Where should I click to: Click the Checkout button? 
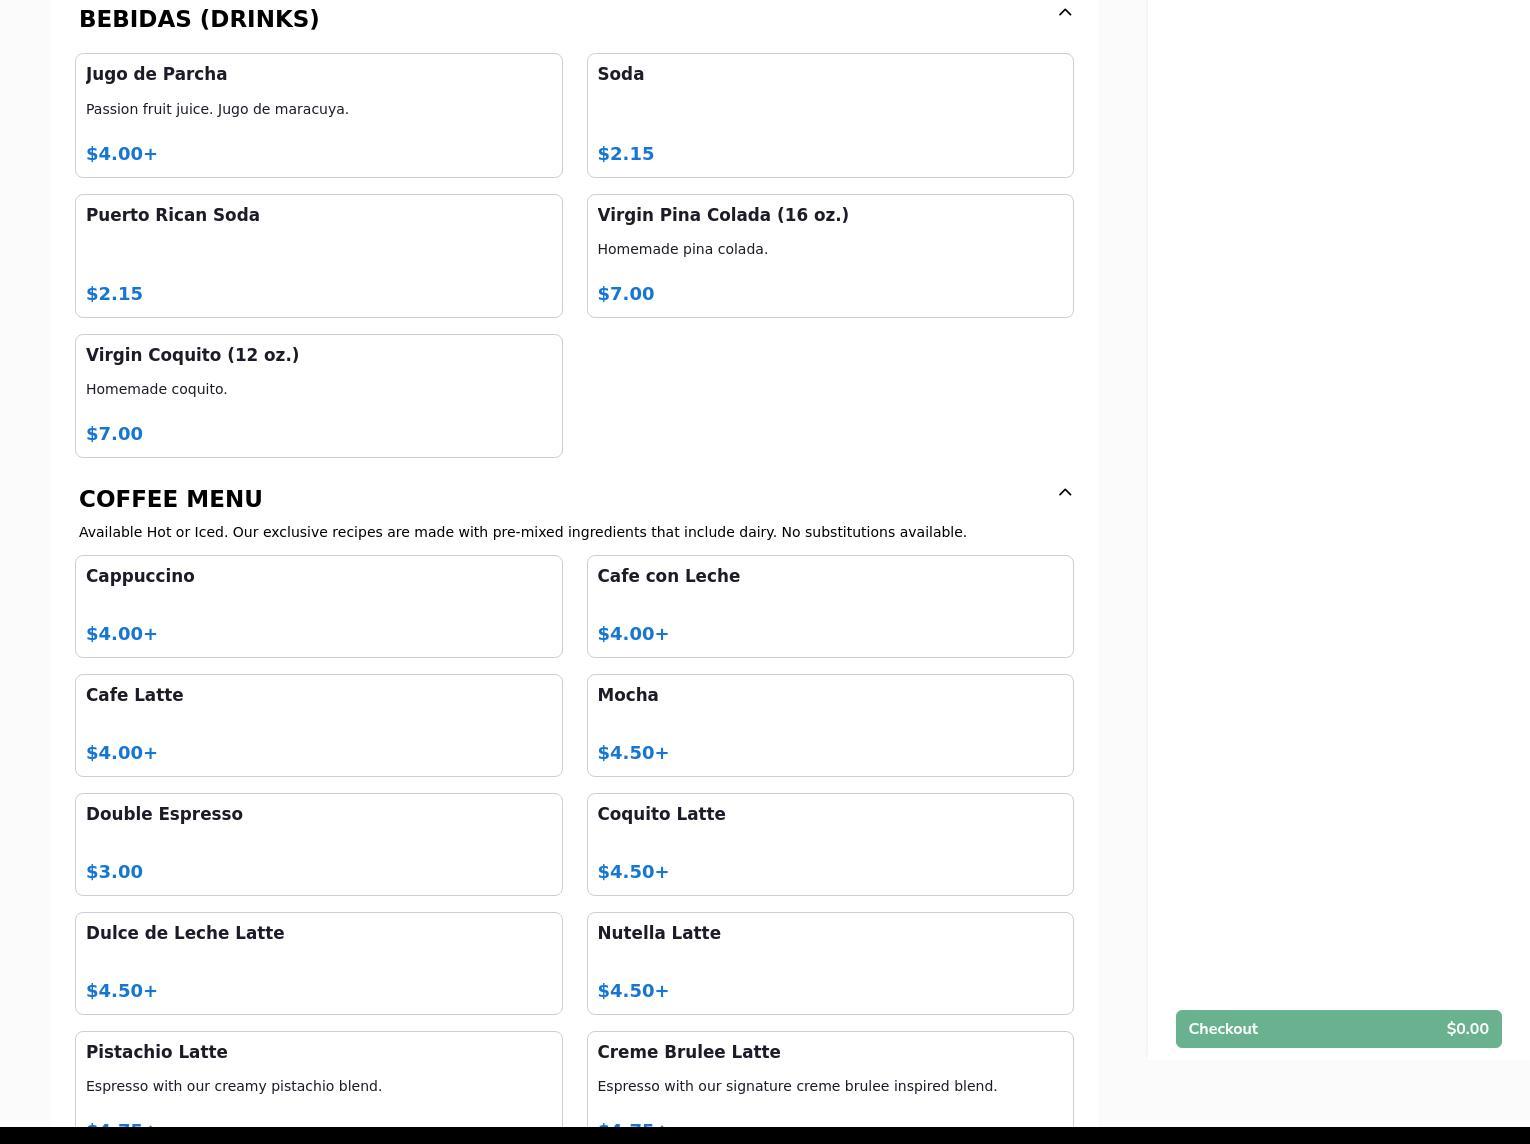pos(1337,1029)
